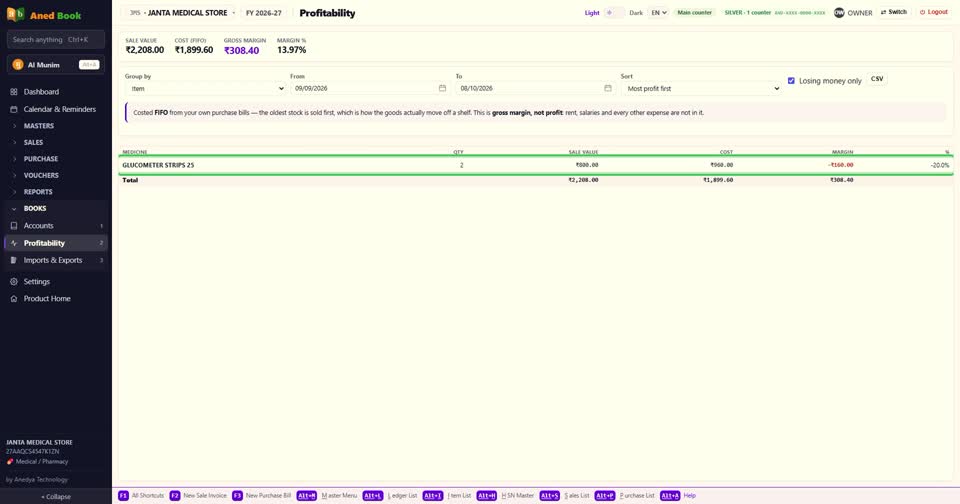Expand the VOUCHERS section

coord(41,175)
